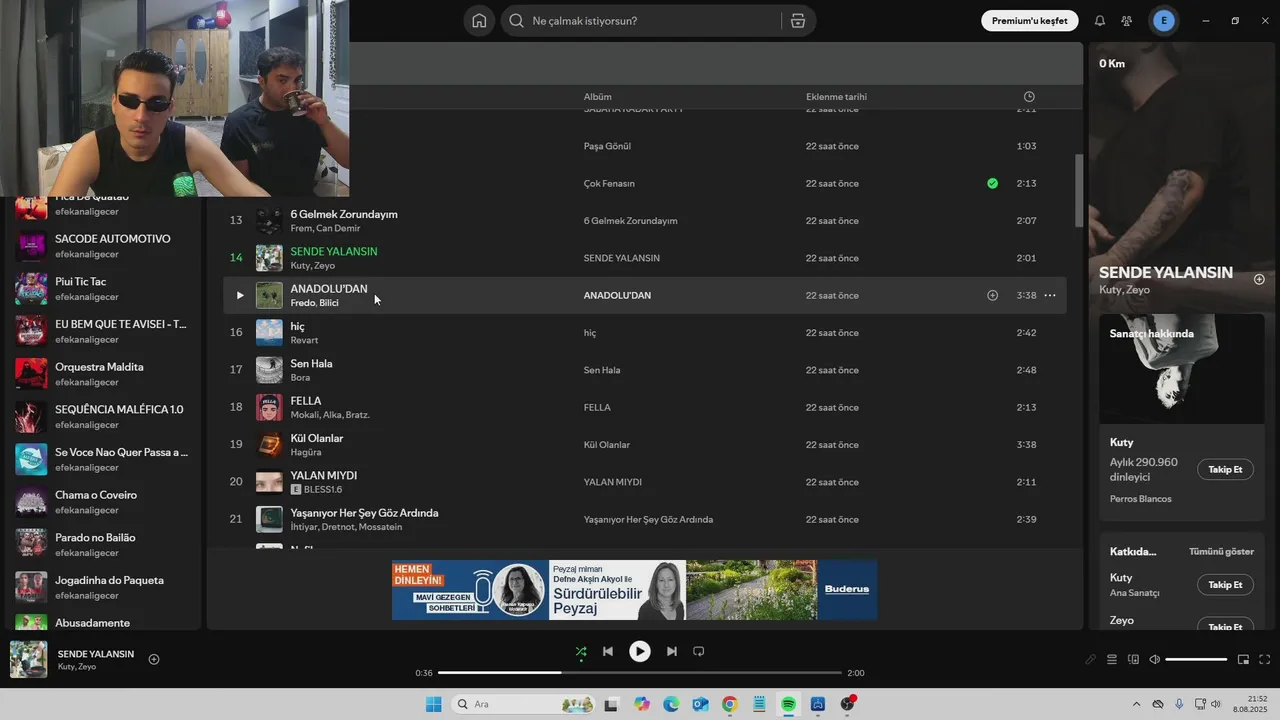Screen dimensions: 1280x720
Task: Open artist link Revart under hiç
Action: coord(304,340)
